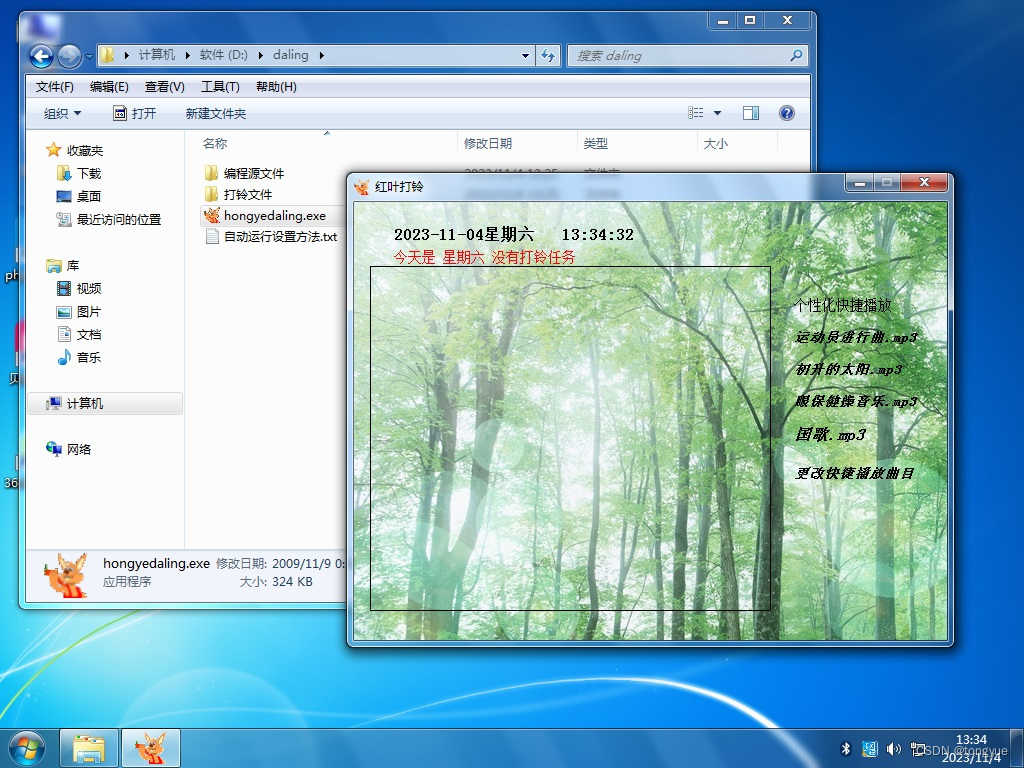Toggle the preview pane icon
This screenshot has width=1024, height=768.
[751, 113]
